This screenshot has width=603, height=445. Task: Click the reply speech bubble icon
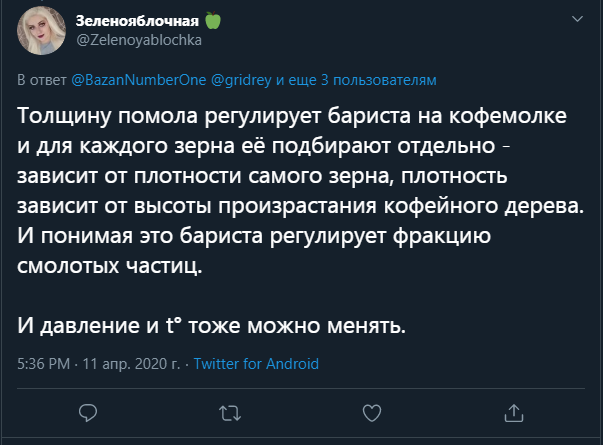(x=88, y=412)
